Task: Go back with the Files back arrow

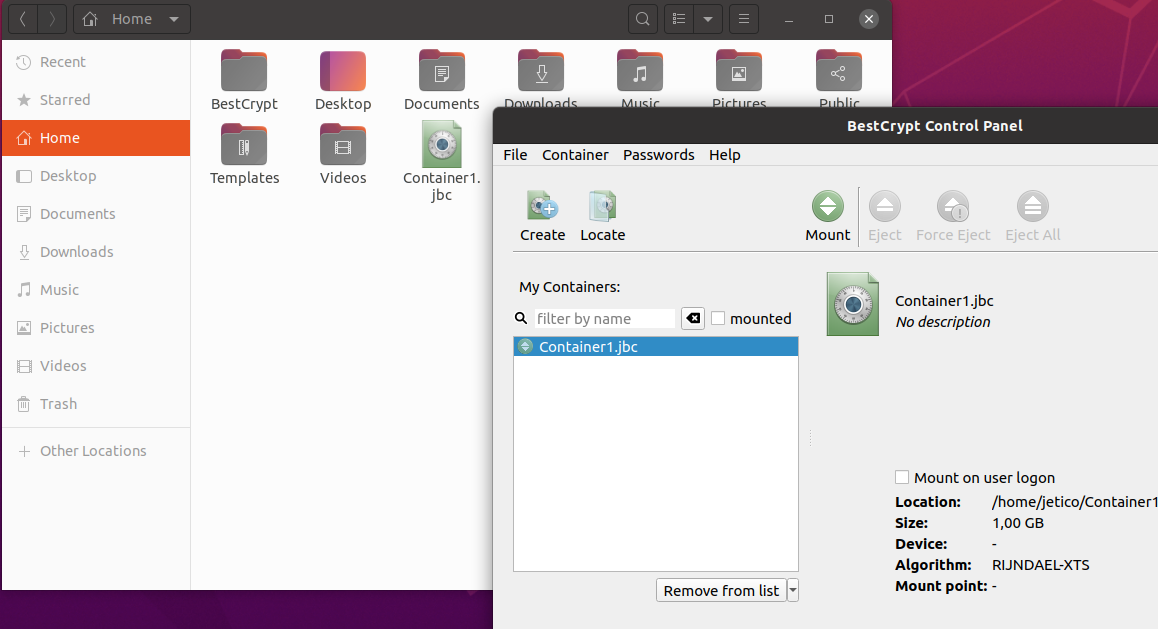Action: 23,19
